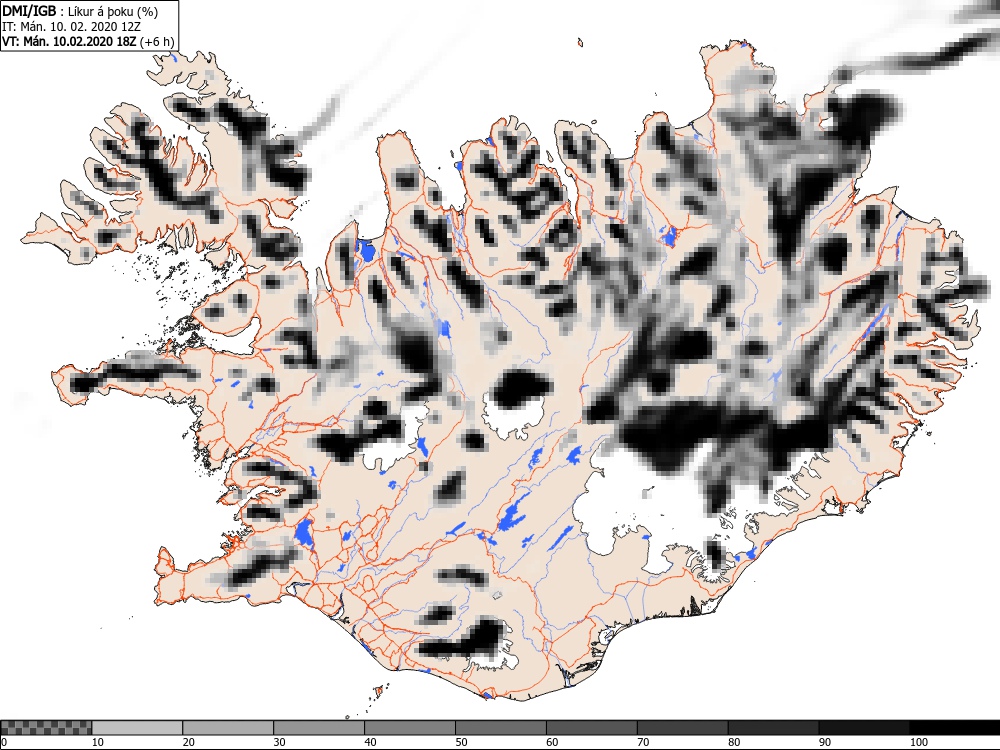Click the legend label '10'
Image resolution: width=1000 pixels, height=750 pixels.
(x=98, y=742)
